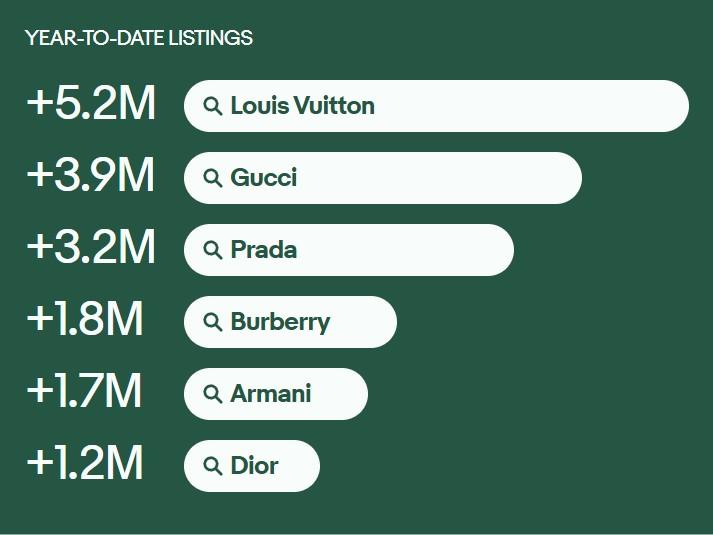Click the +3.2M listings figure
Screen dimensions: 713x535
[x=91, y=248]
